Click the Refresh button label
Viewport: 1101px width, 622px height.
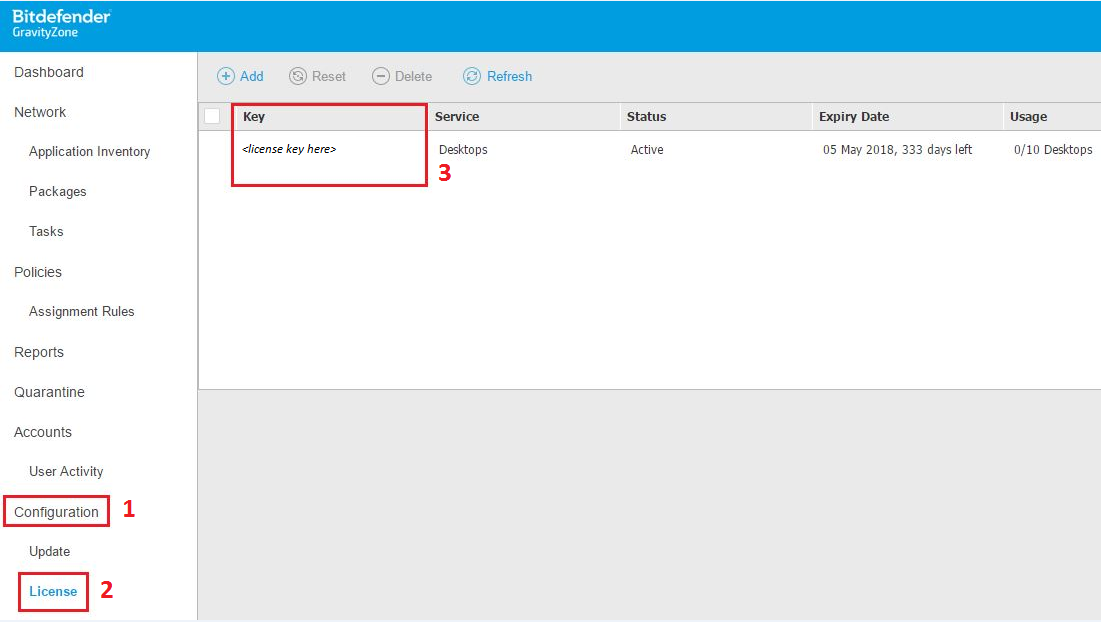click(x=509, y=77)
